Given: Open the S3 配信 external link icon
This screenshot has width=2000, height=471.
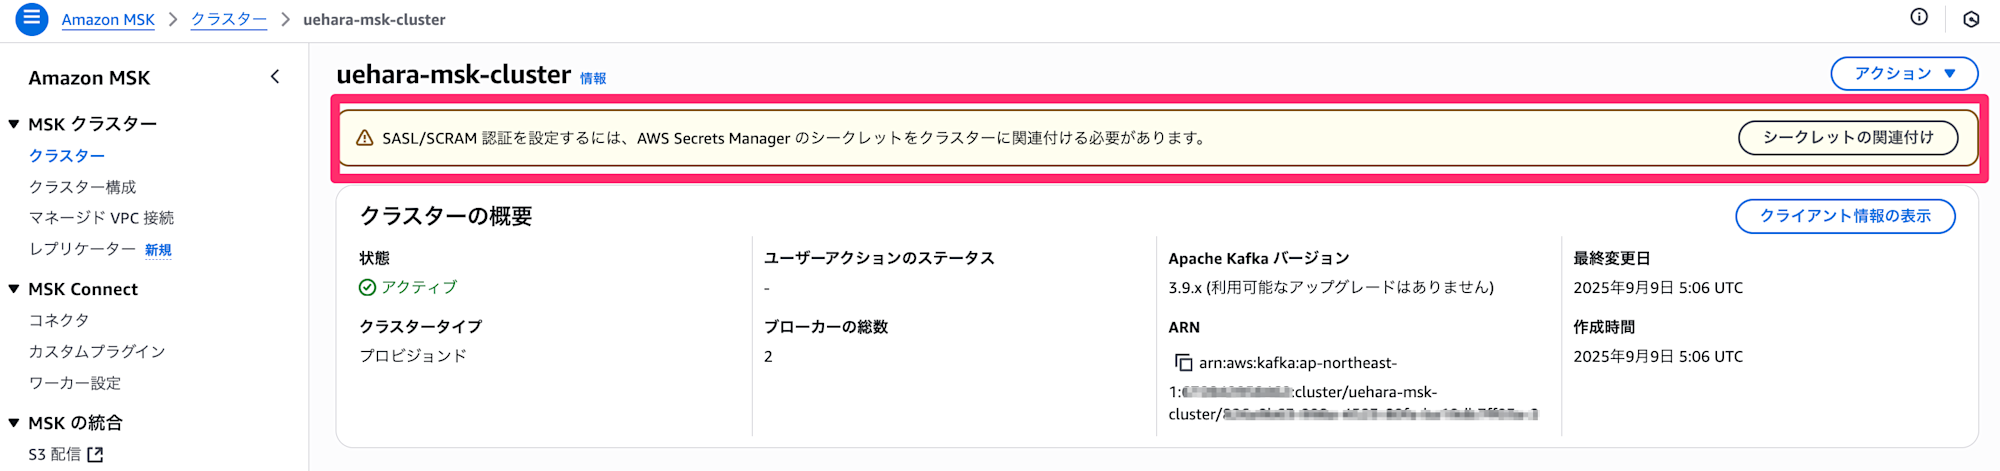Looking at the screenshot, I should click(x=95, y=455).
